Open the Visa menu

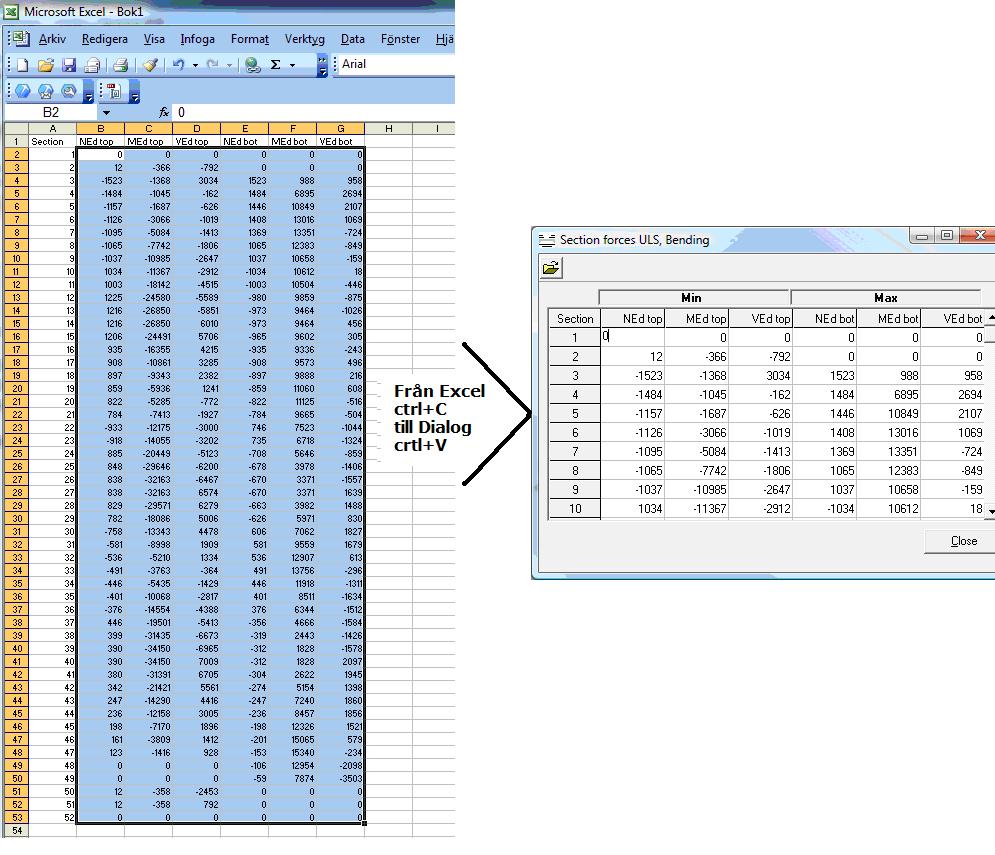pyautogui.click(x=154, y=39)
